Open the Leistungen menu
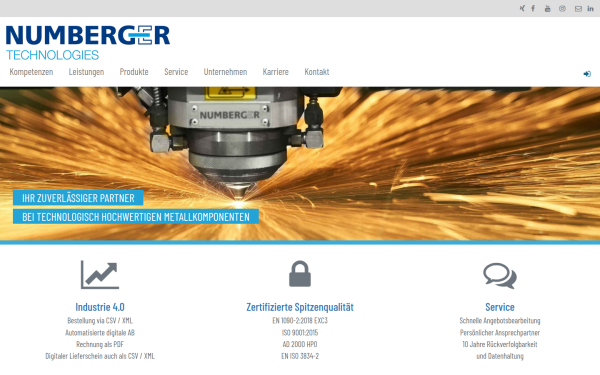The height and width of the screenshot is (375, 600). (86, 72)
